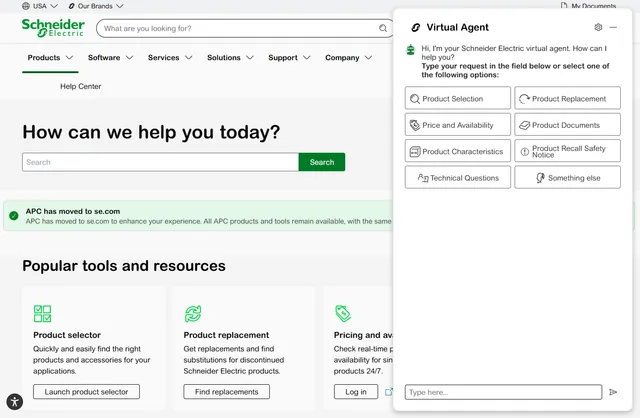Open the Solutions menu
Viewport: 640px width, 418px height.
pyautogui.click(x=224, y=58)
